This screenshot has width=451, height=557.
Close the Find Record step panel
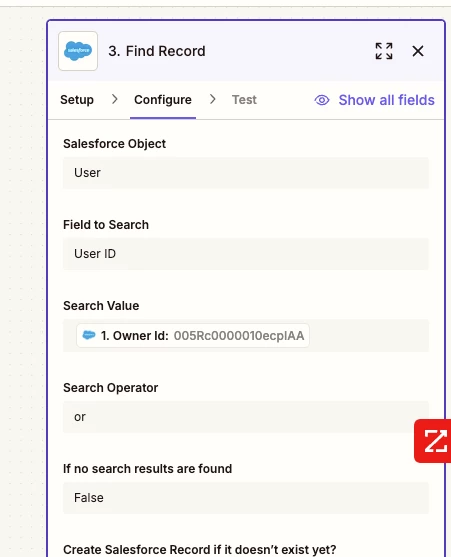tap(418, 51)
